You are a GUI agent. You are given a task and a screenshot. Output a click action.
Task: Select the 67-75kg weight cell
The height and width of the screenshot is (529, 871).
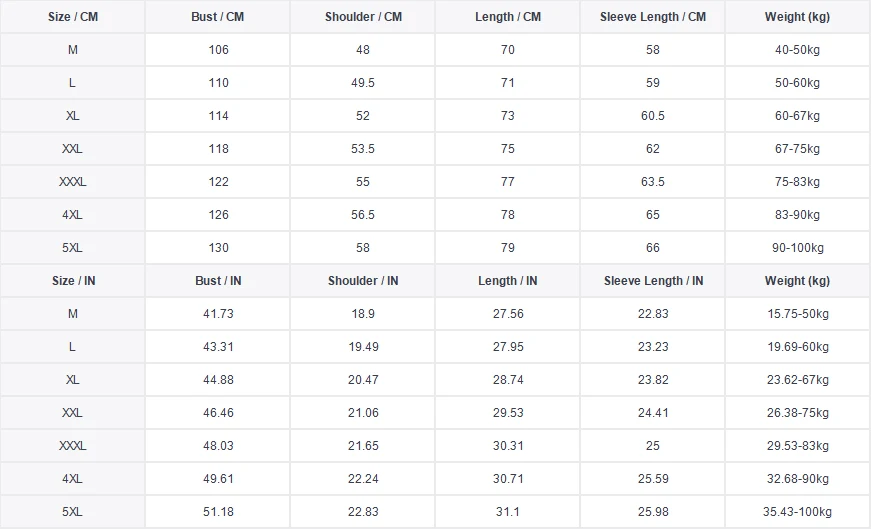coord(798,149)
